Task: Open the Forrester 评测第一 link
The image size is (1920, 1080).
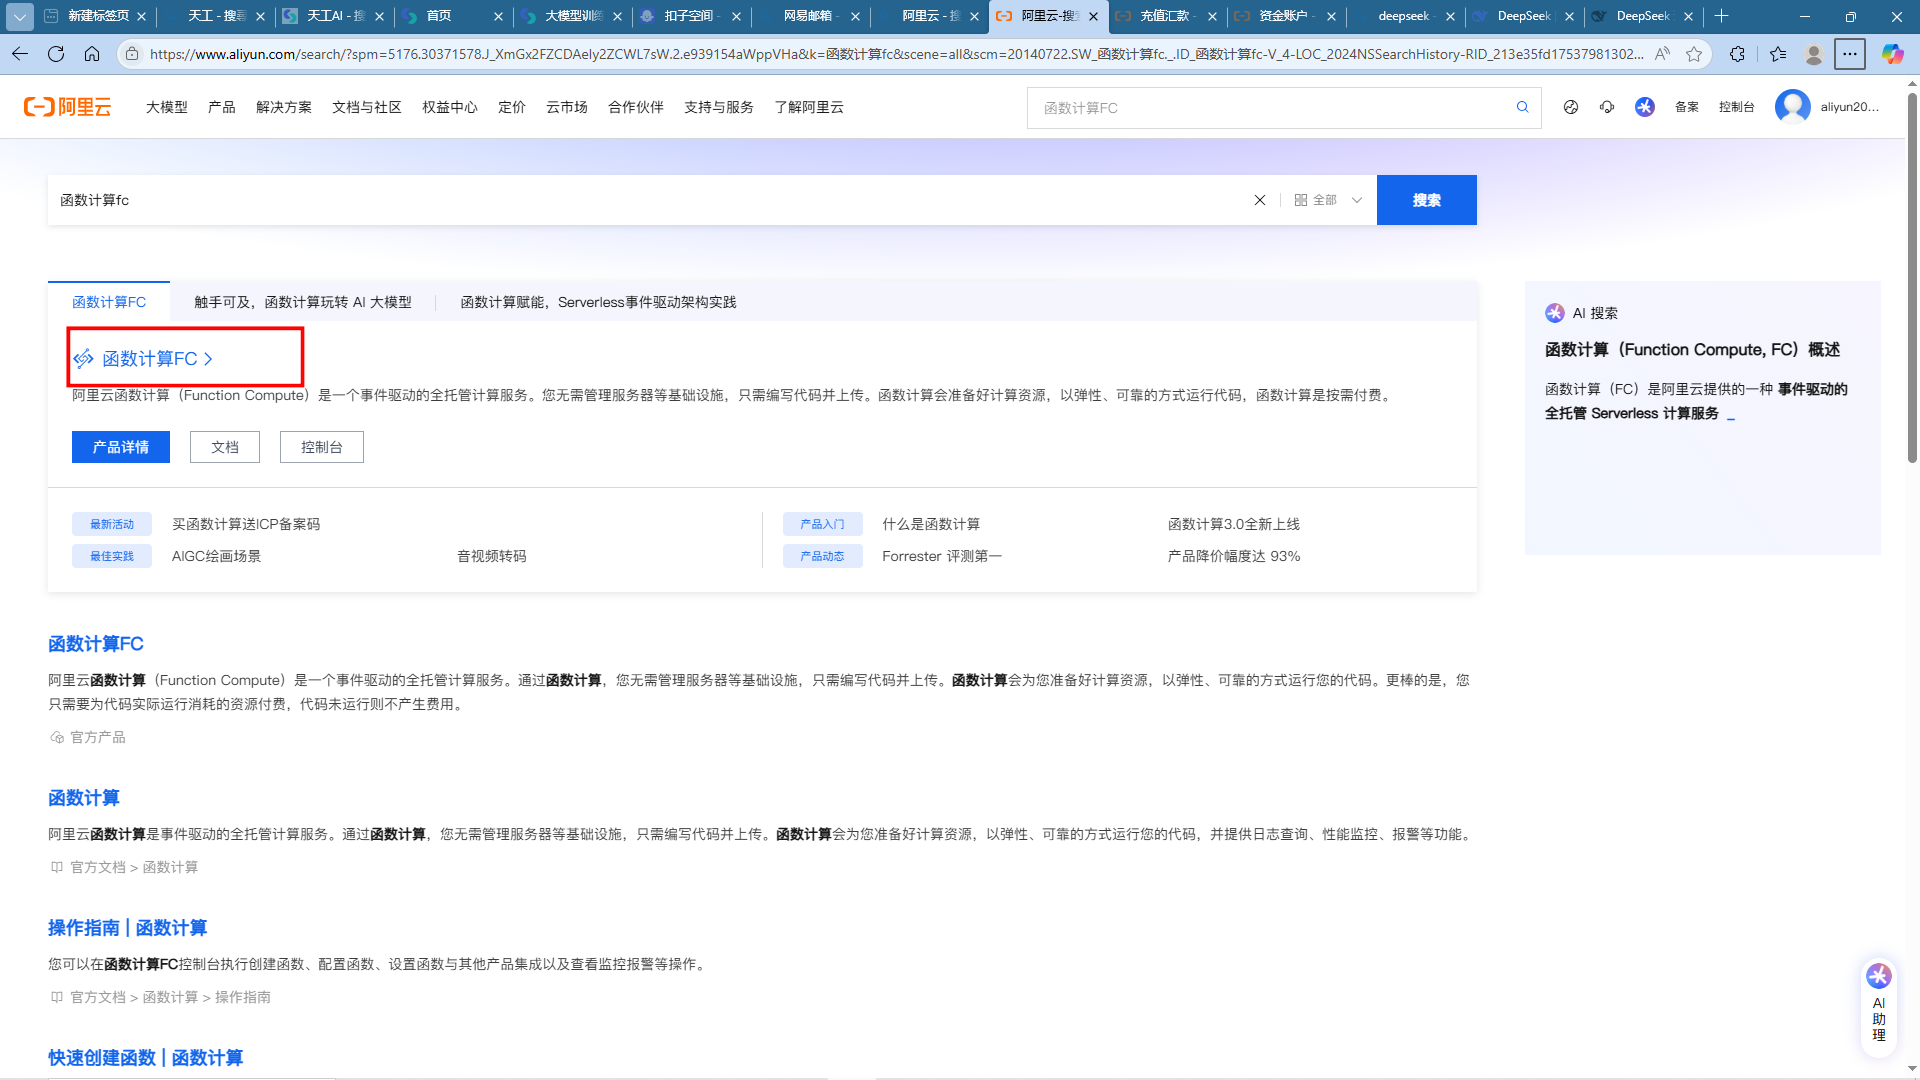Action: click(x=942, y=556)
